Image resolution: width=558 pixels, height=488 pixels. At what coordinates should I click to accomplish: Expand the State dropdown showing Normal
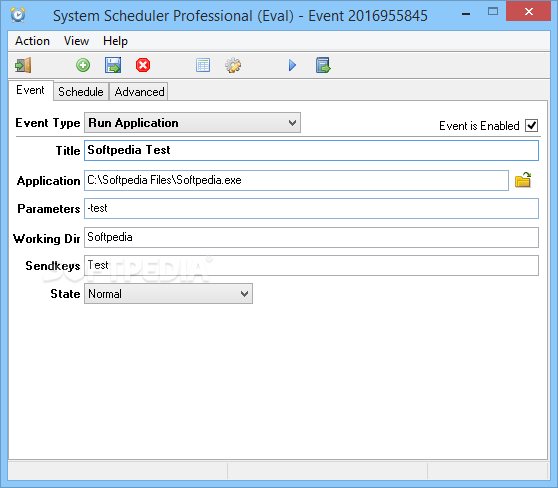[168, 294]
